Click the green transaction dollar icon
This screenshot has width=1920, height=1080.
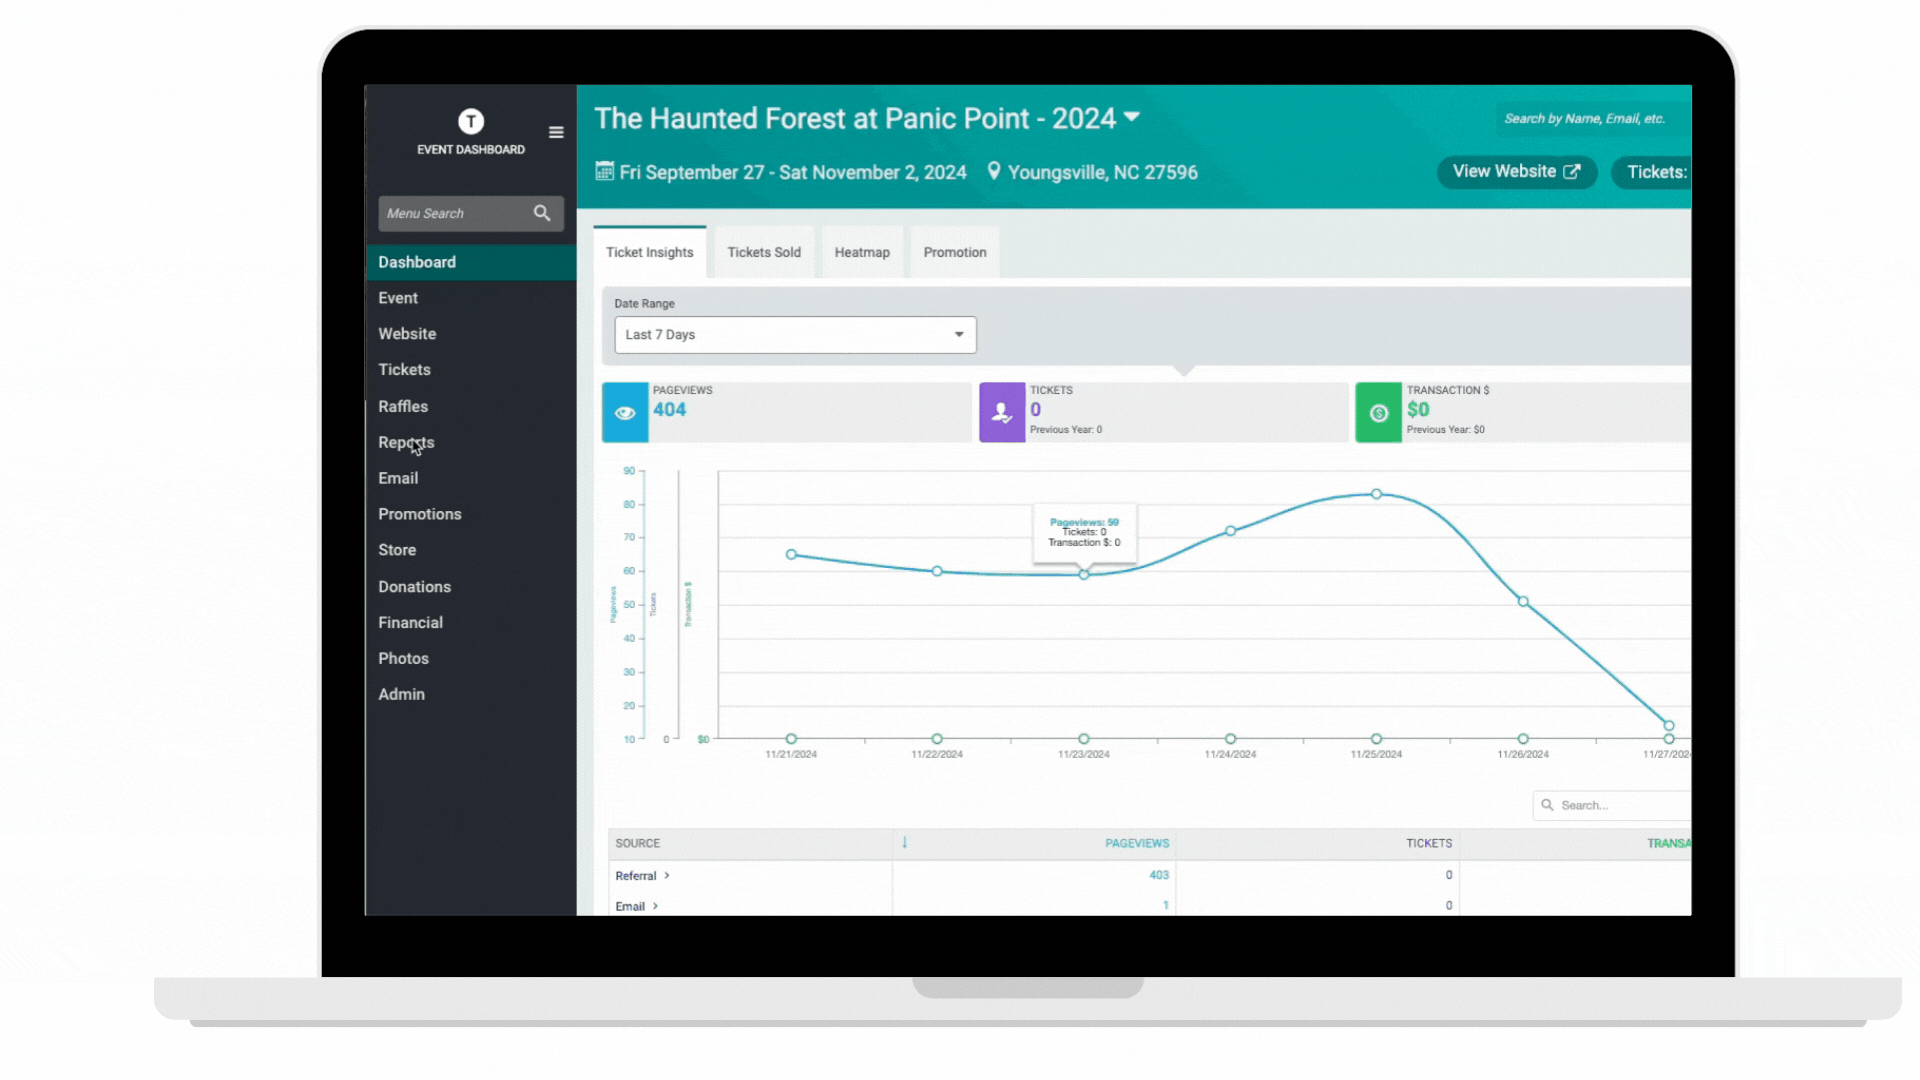point(1378,412)
